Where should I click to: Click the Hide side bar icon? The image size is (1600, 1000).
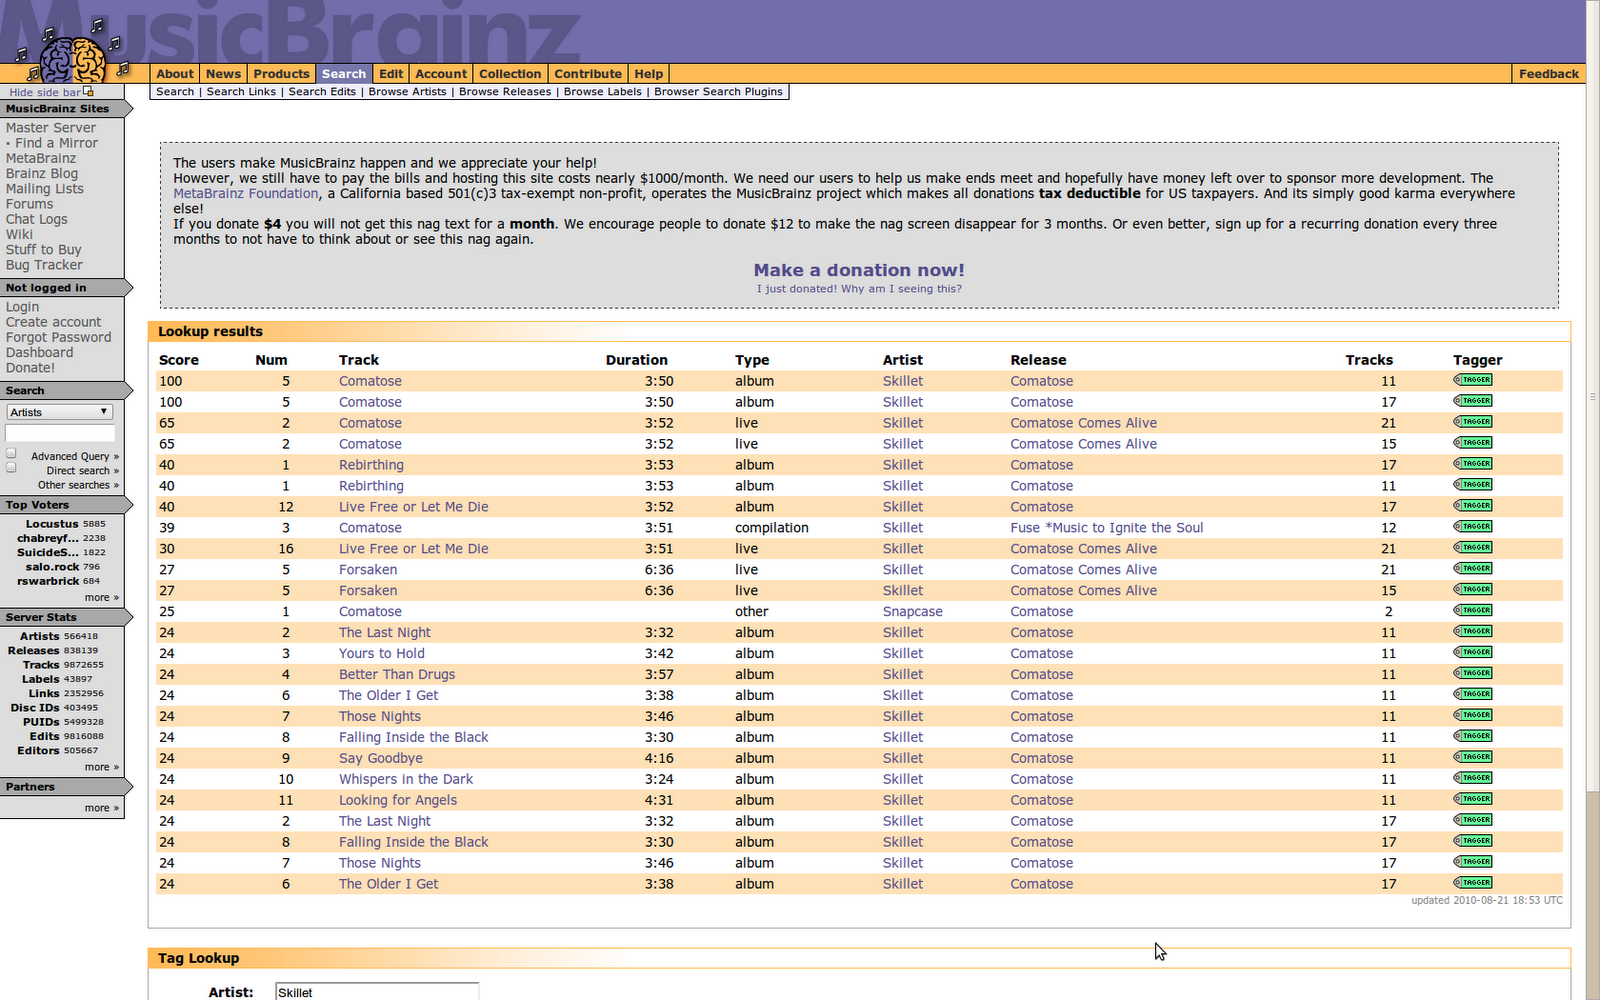(x=89, y=91)
